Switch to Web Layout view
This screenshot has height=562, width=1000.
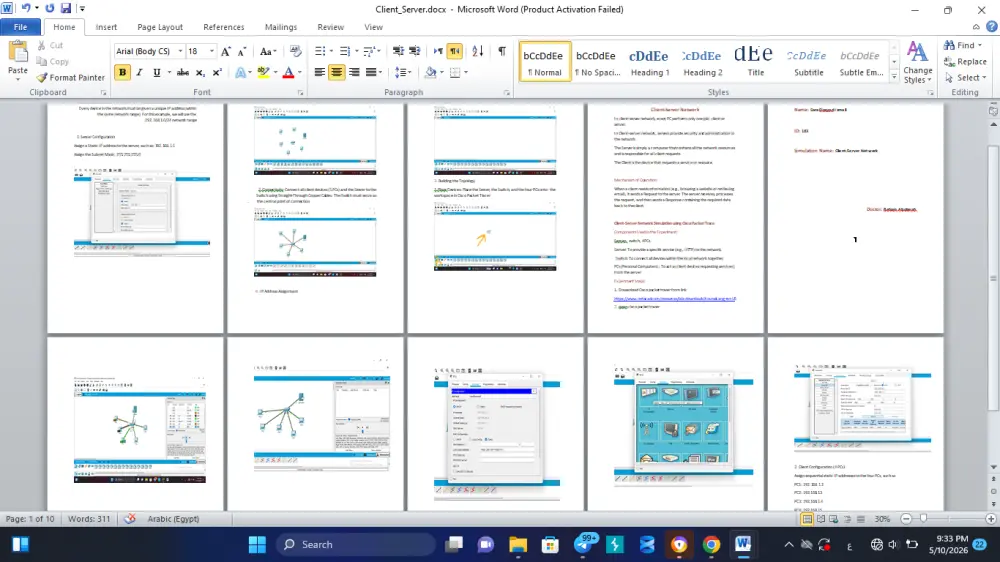(834, 519)
